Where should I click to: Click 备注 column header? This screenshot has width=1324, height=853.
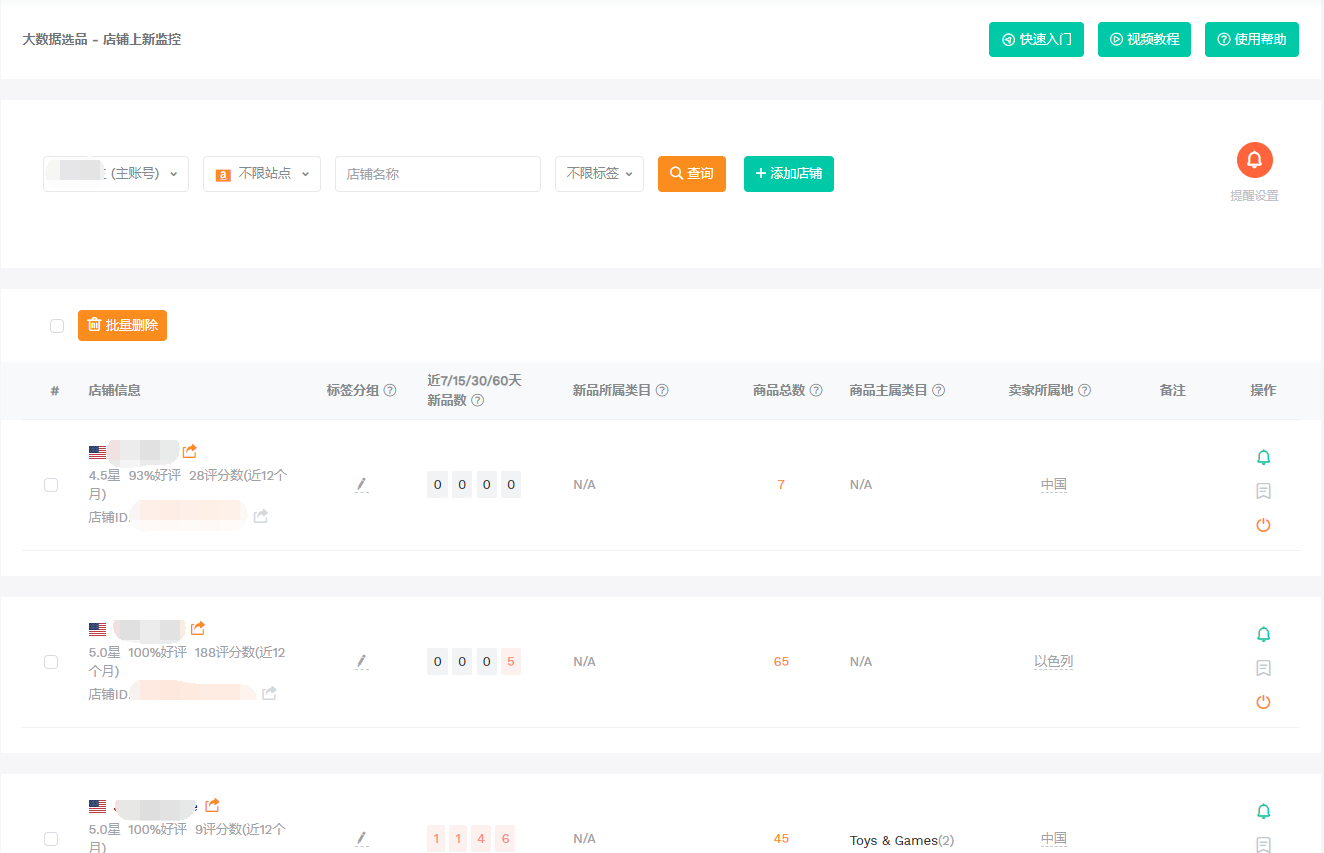(x=1172, y=391)
